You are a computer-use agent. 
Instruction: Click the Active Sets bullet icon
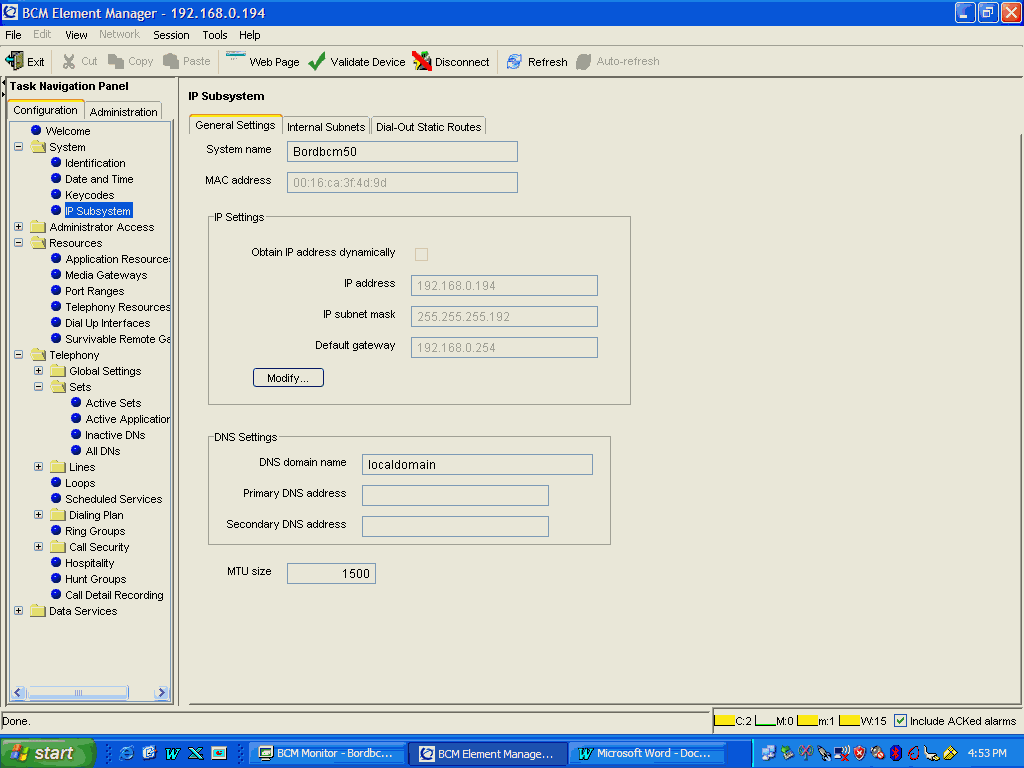[x=76, y=403]
